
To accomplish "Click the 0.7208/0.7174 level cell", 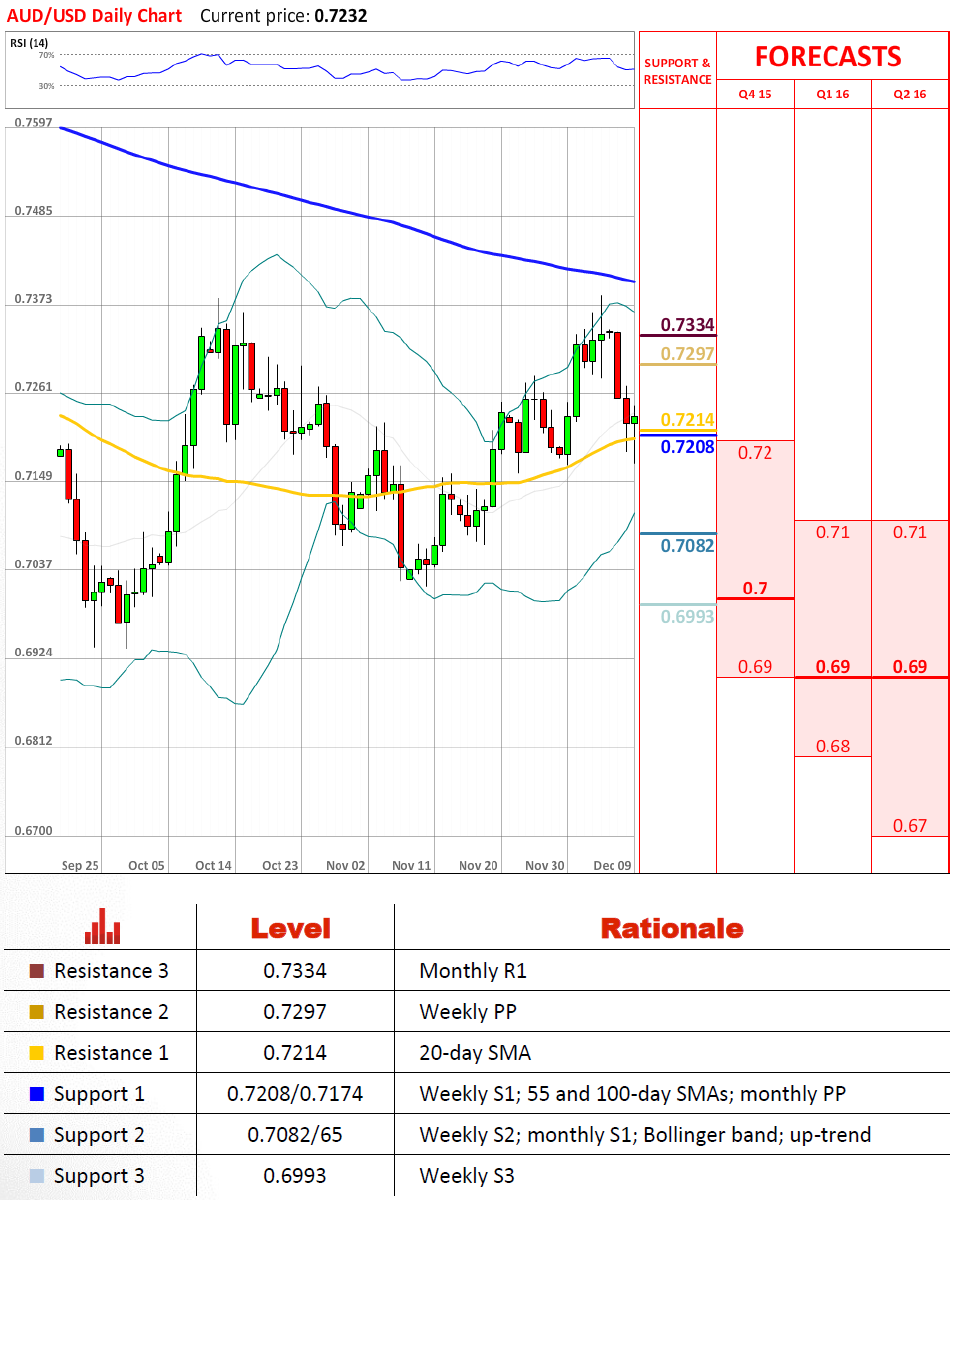I will point(295,1094).
